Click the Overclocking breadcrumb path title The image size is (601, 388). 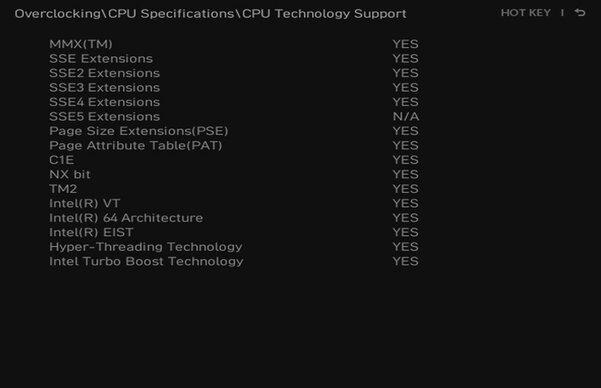210,14
